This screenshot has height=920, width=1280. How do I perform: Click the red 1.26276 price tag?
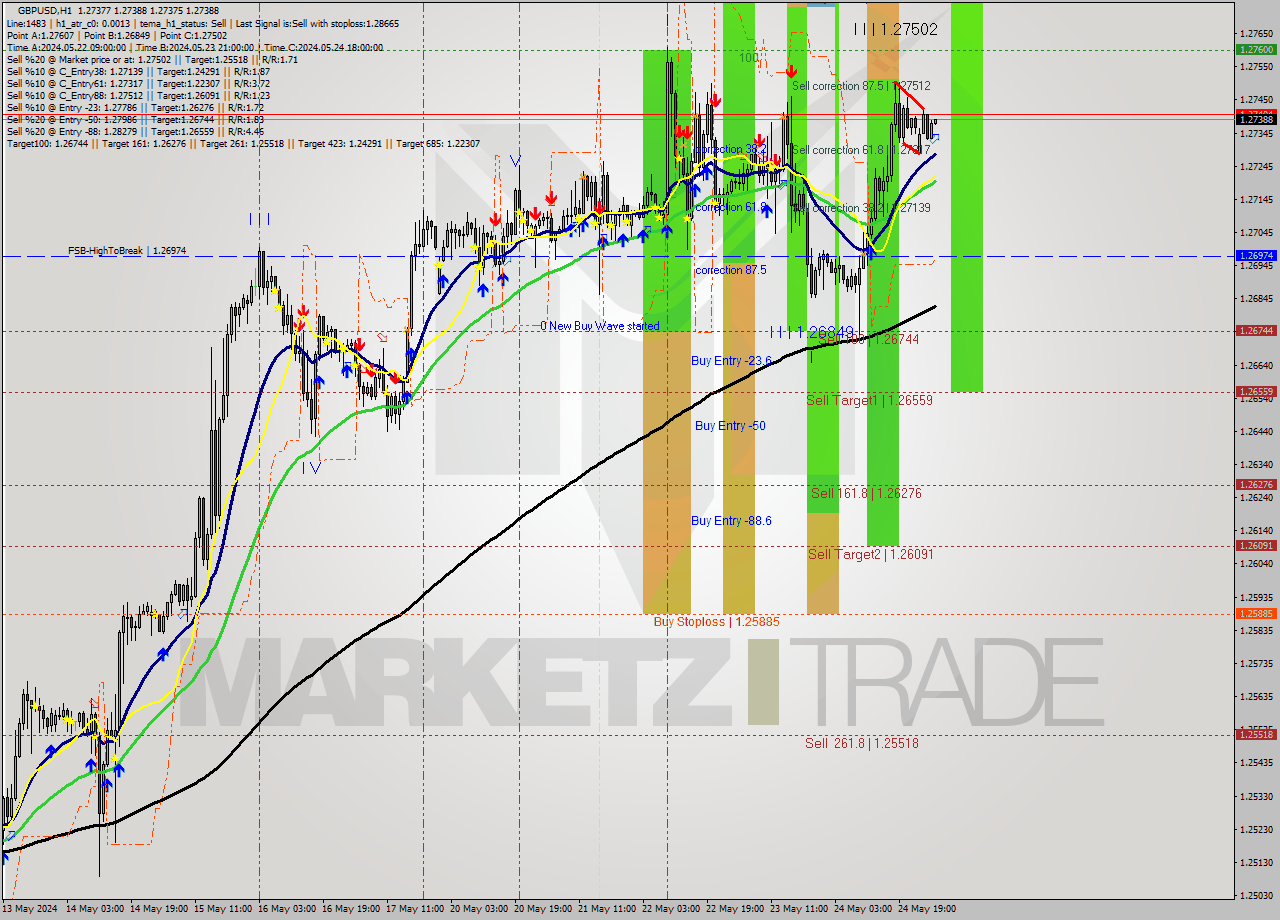point(1256,485)
